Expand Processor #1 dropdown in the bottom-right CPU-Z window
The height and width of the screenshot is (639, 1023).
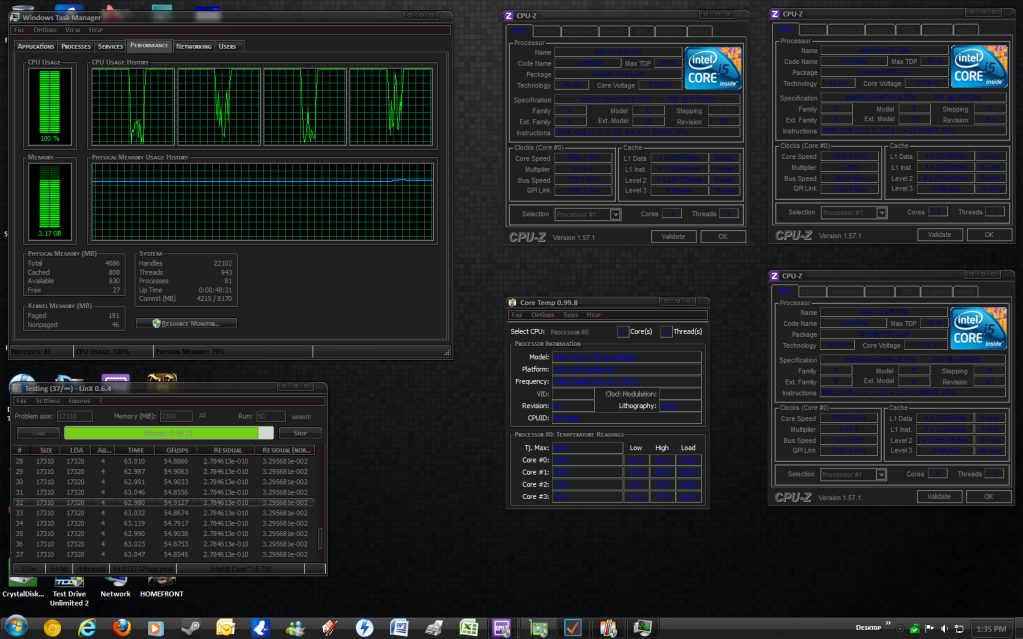pos(853,475)
